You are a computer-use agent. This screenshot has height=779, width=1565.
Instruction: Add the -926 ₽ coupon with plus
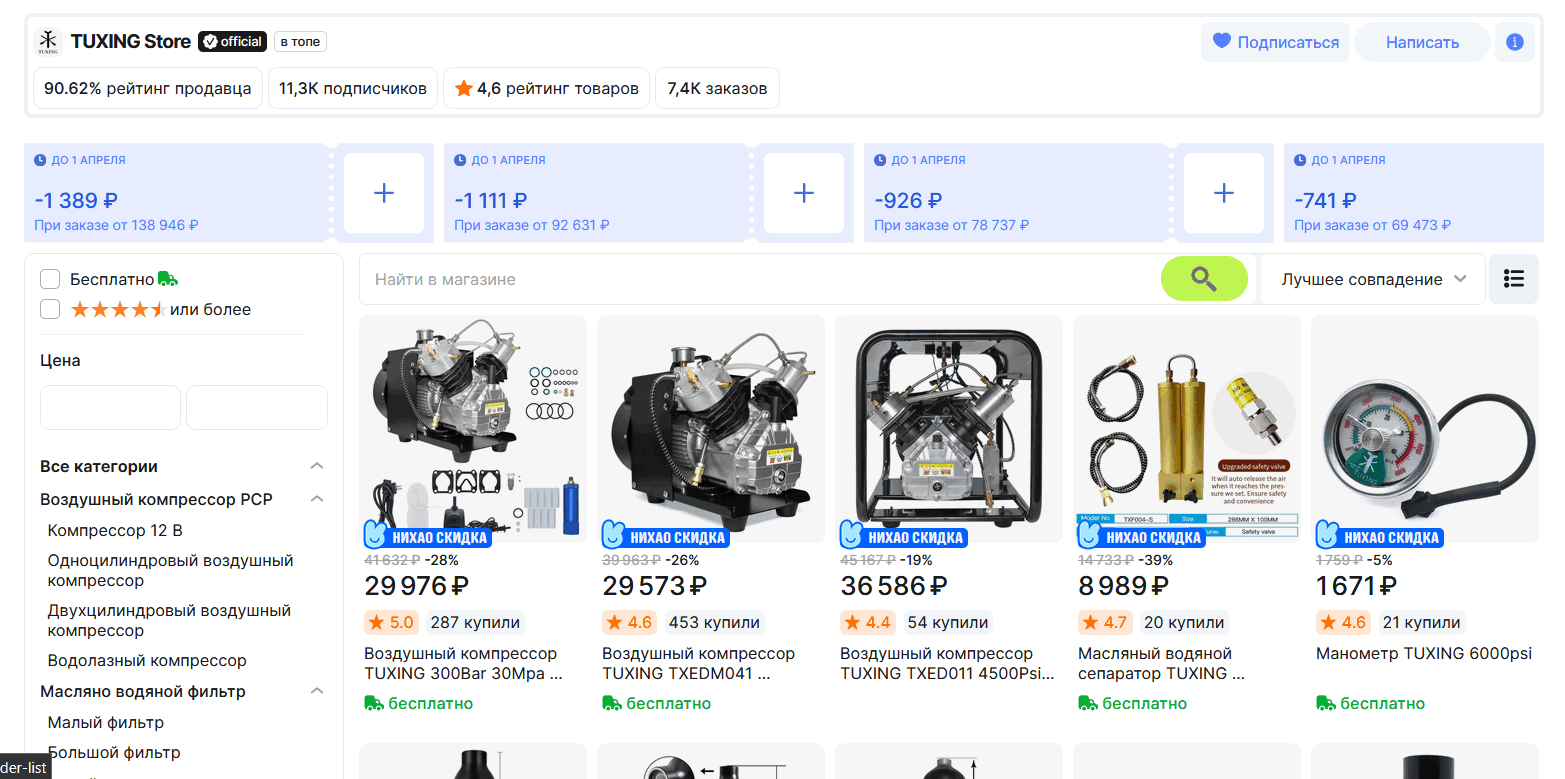click(1224, 193)
